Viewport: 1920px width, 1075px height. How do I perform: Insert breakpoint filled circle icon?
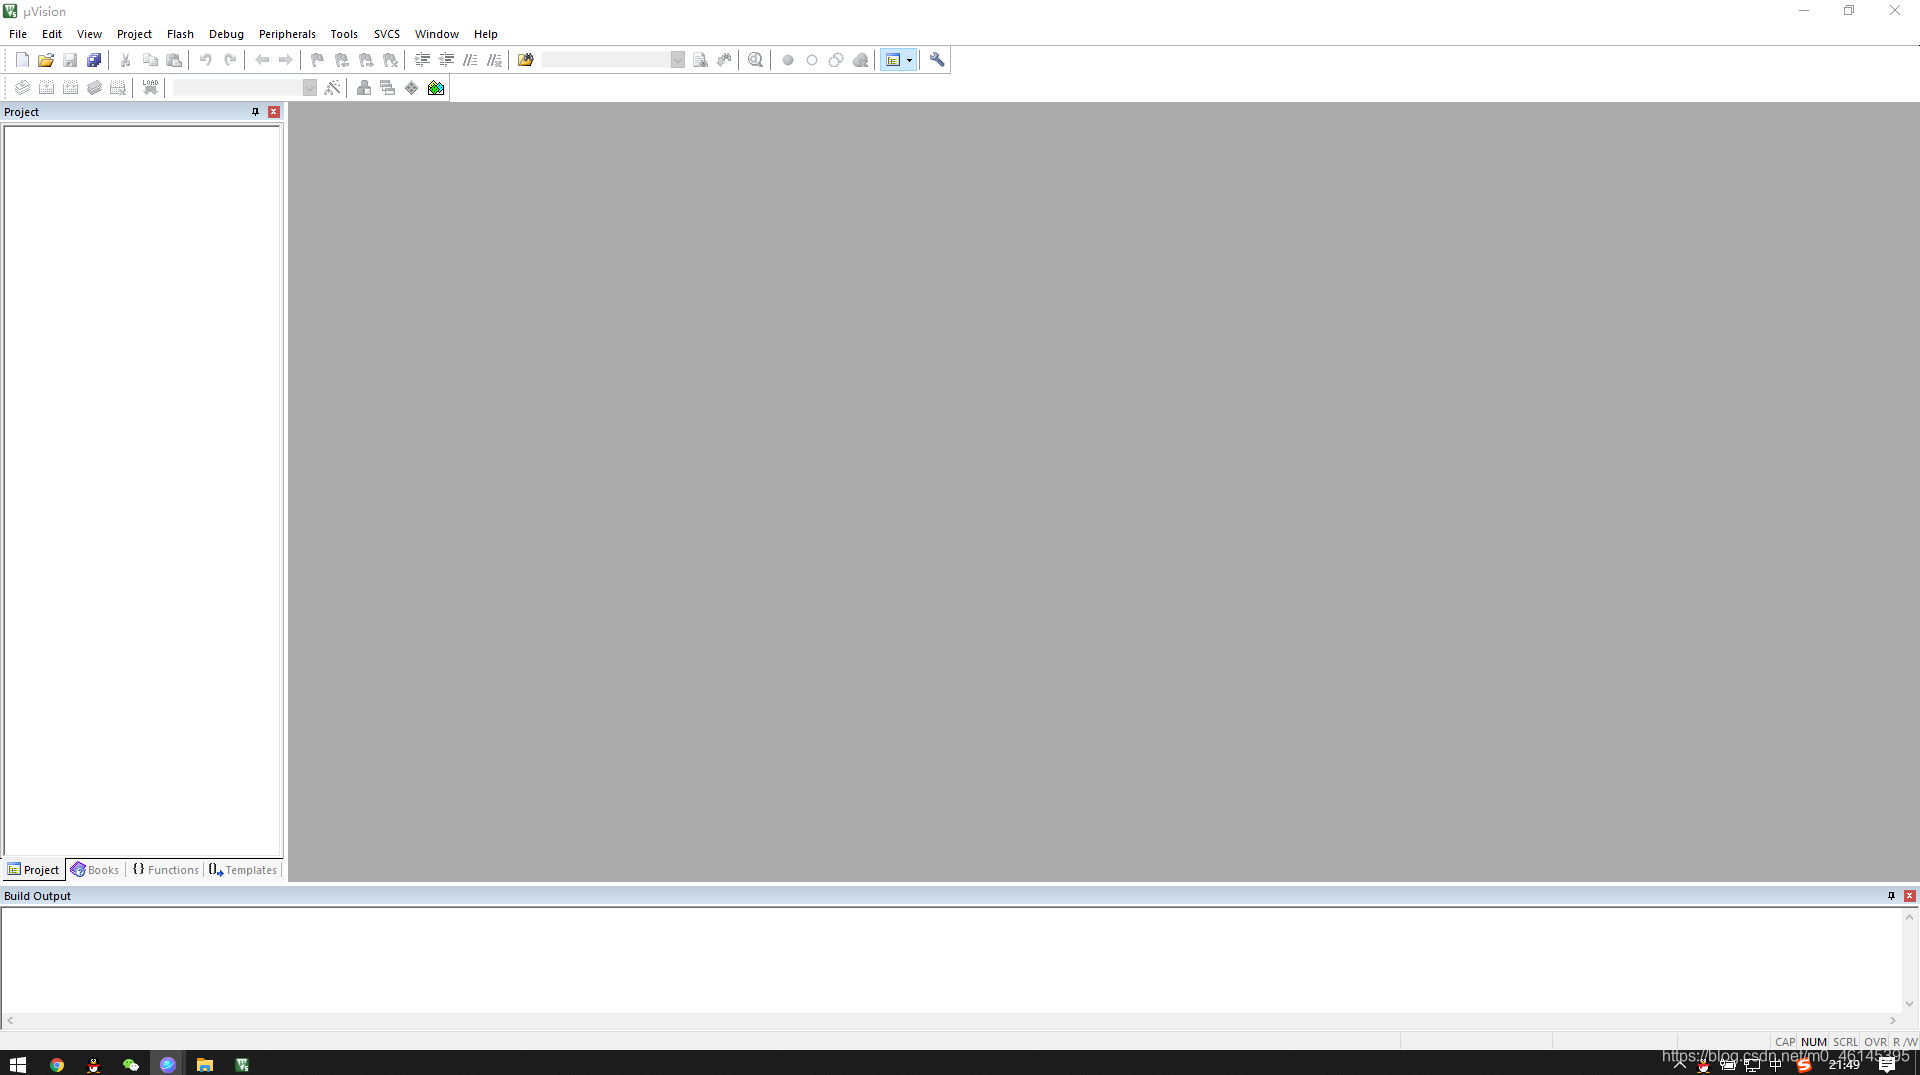pos(788,60)
